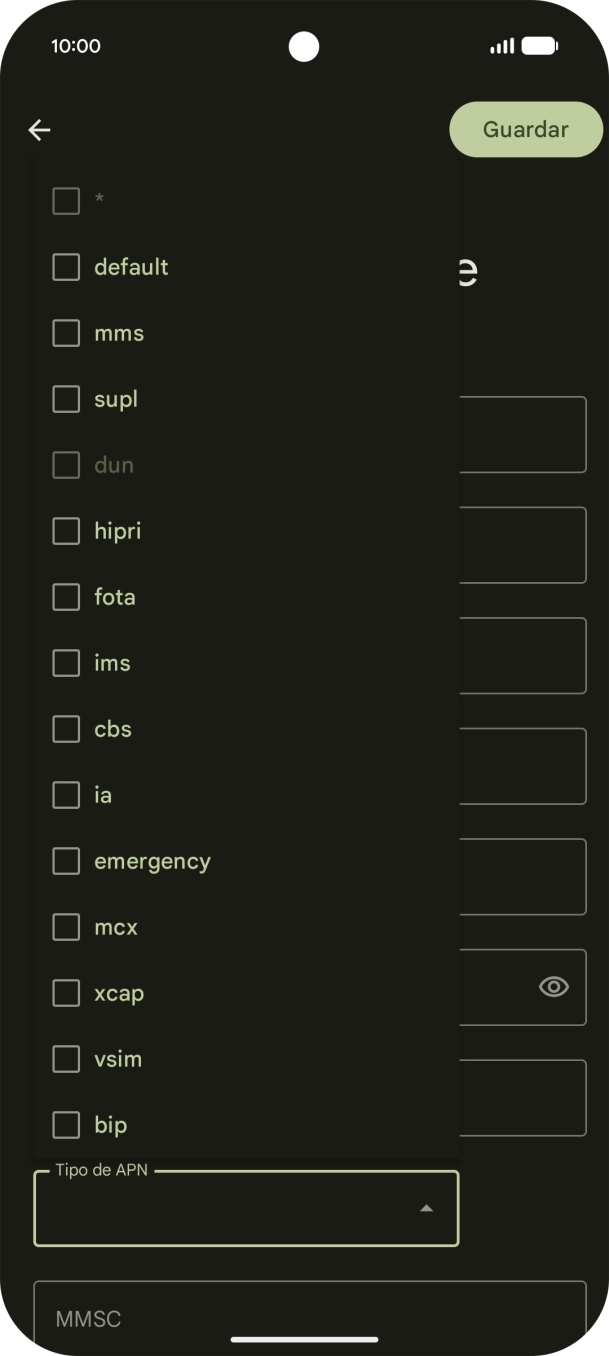609x1356 pixels.
Task: Collapse the Tipo de APN dropdown arrow
Action: click(426, 1208)
